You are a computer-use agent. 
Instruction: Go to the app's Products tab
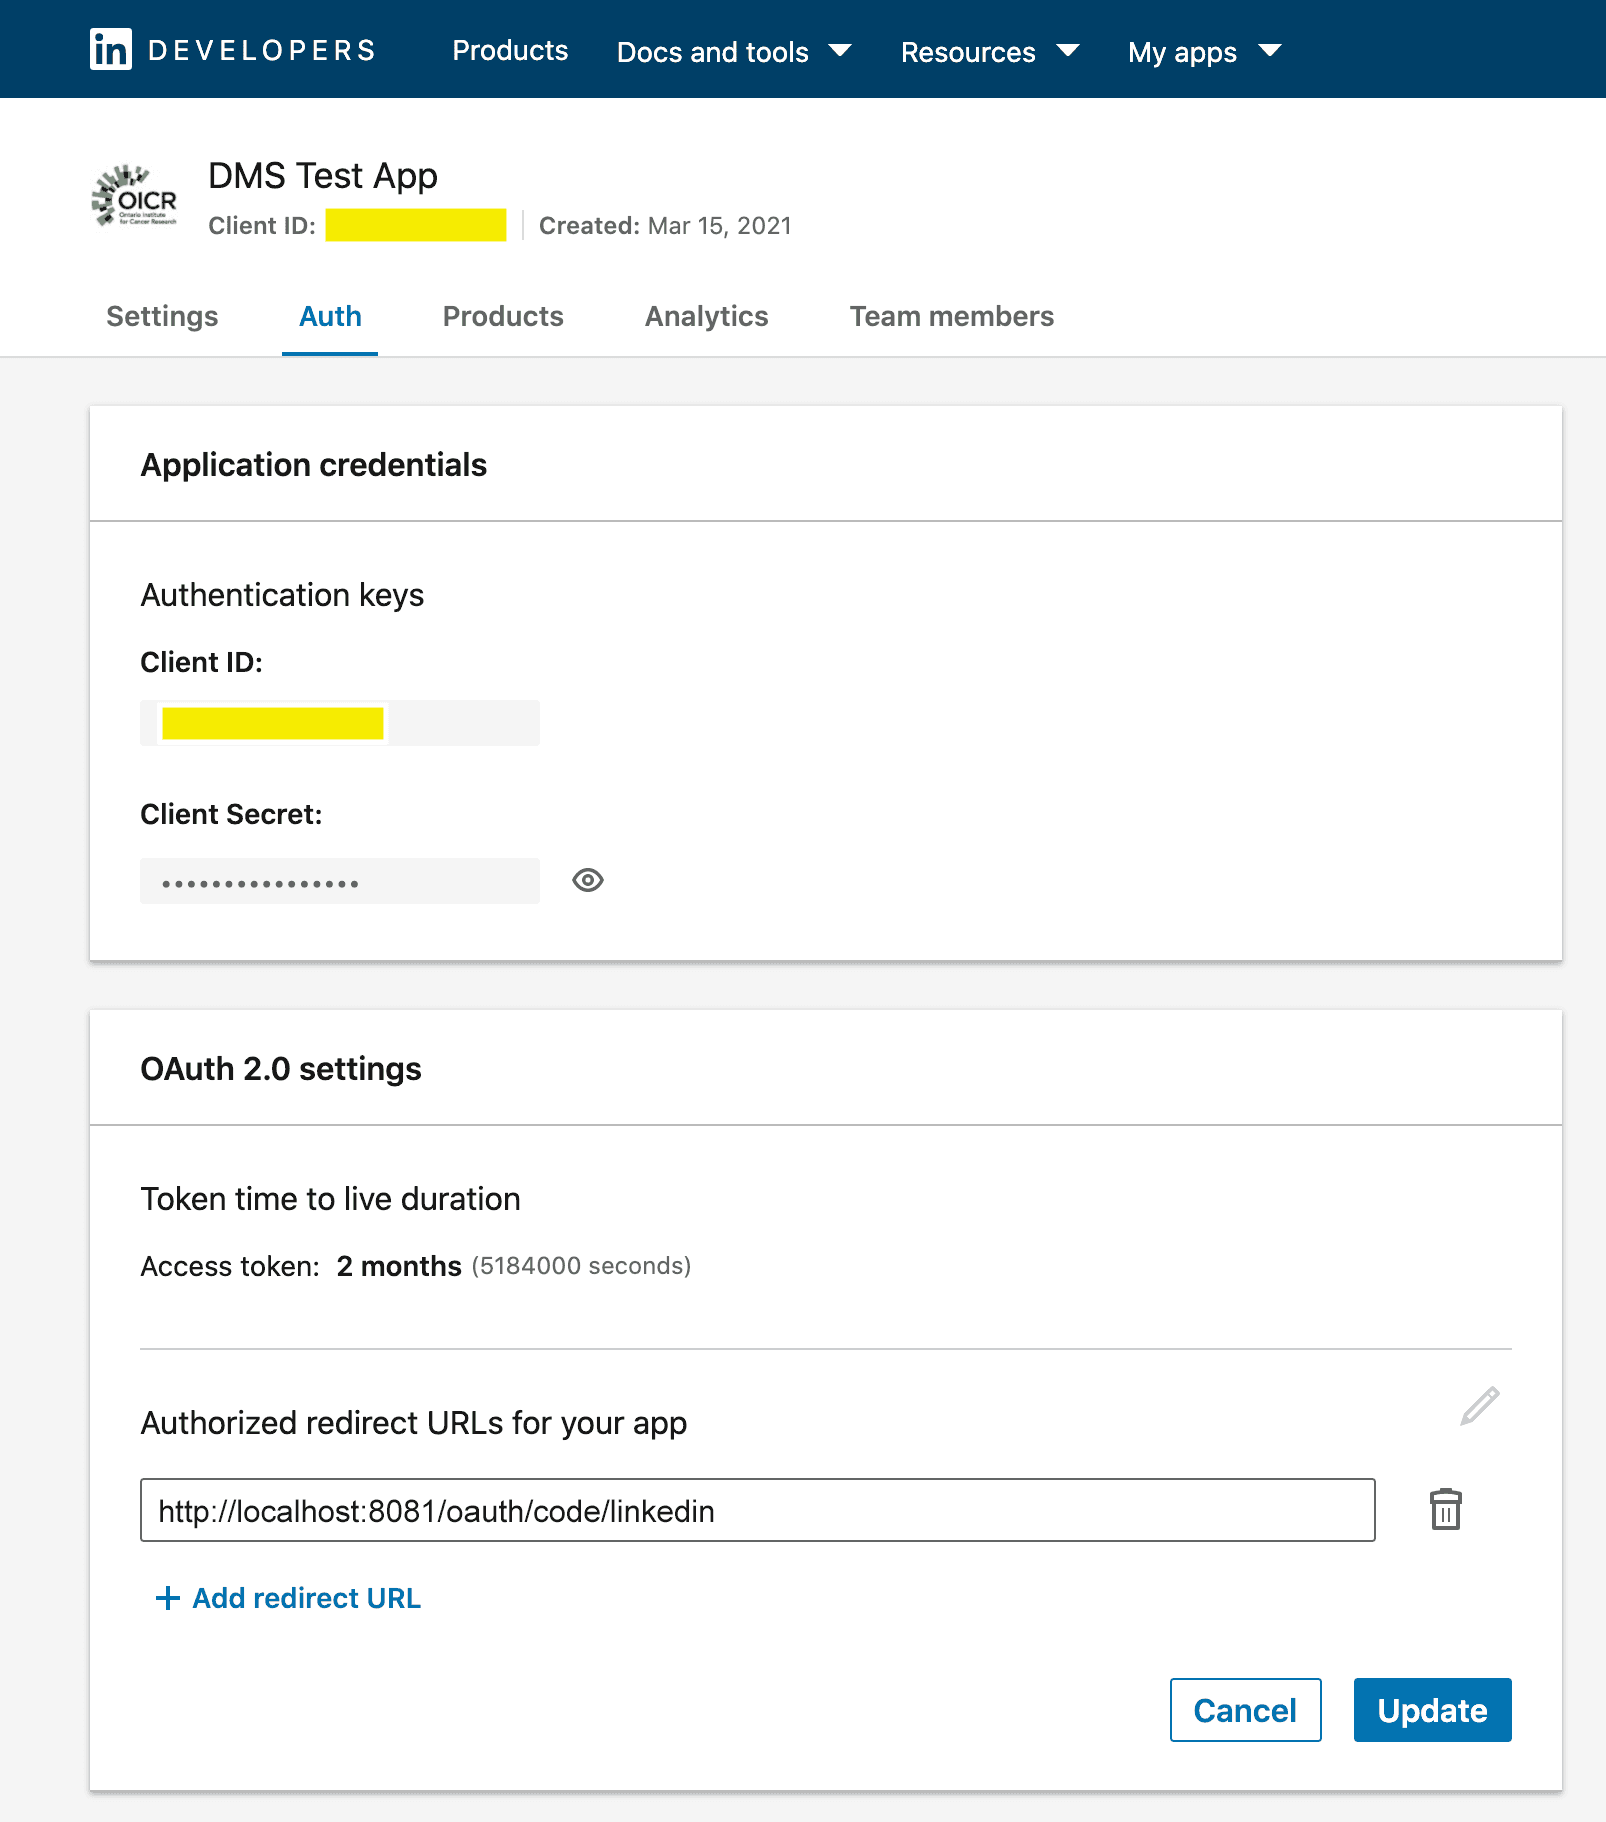click(x=503, y=316)
